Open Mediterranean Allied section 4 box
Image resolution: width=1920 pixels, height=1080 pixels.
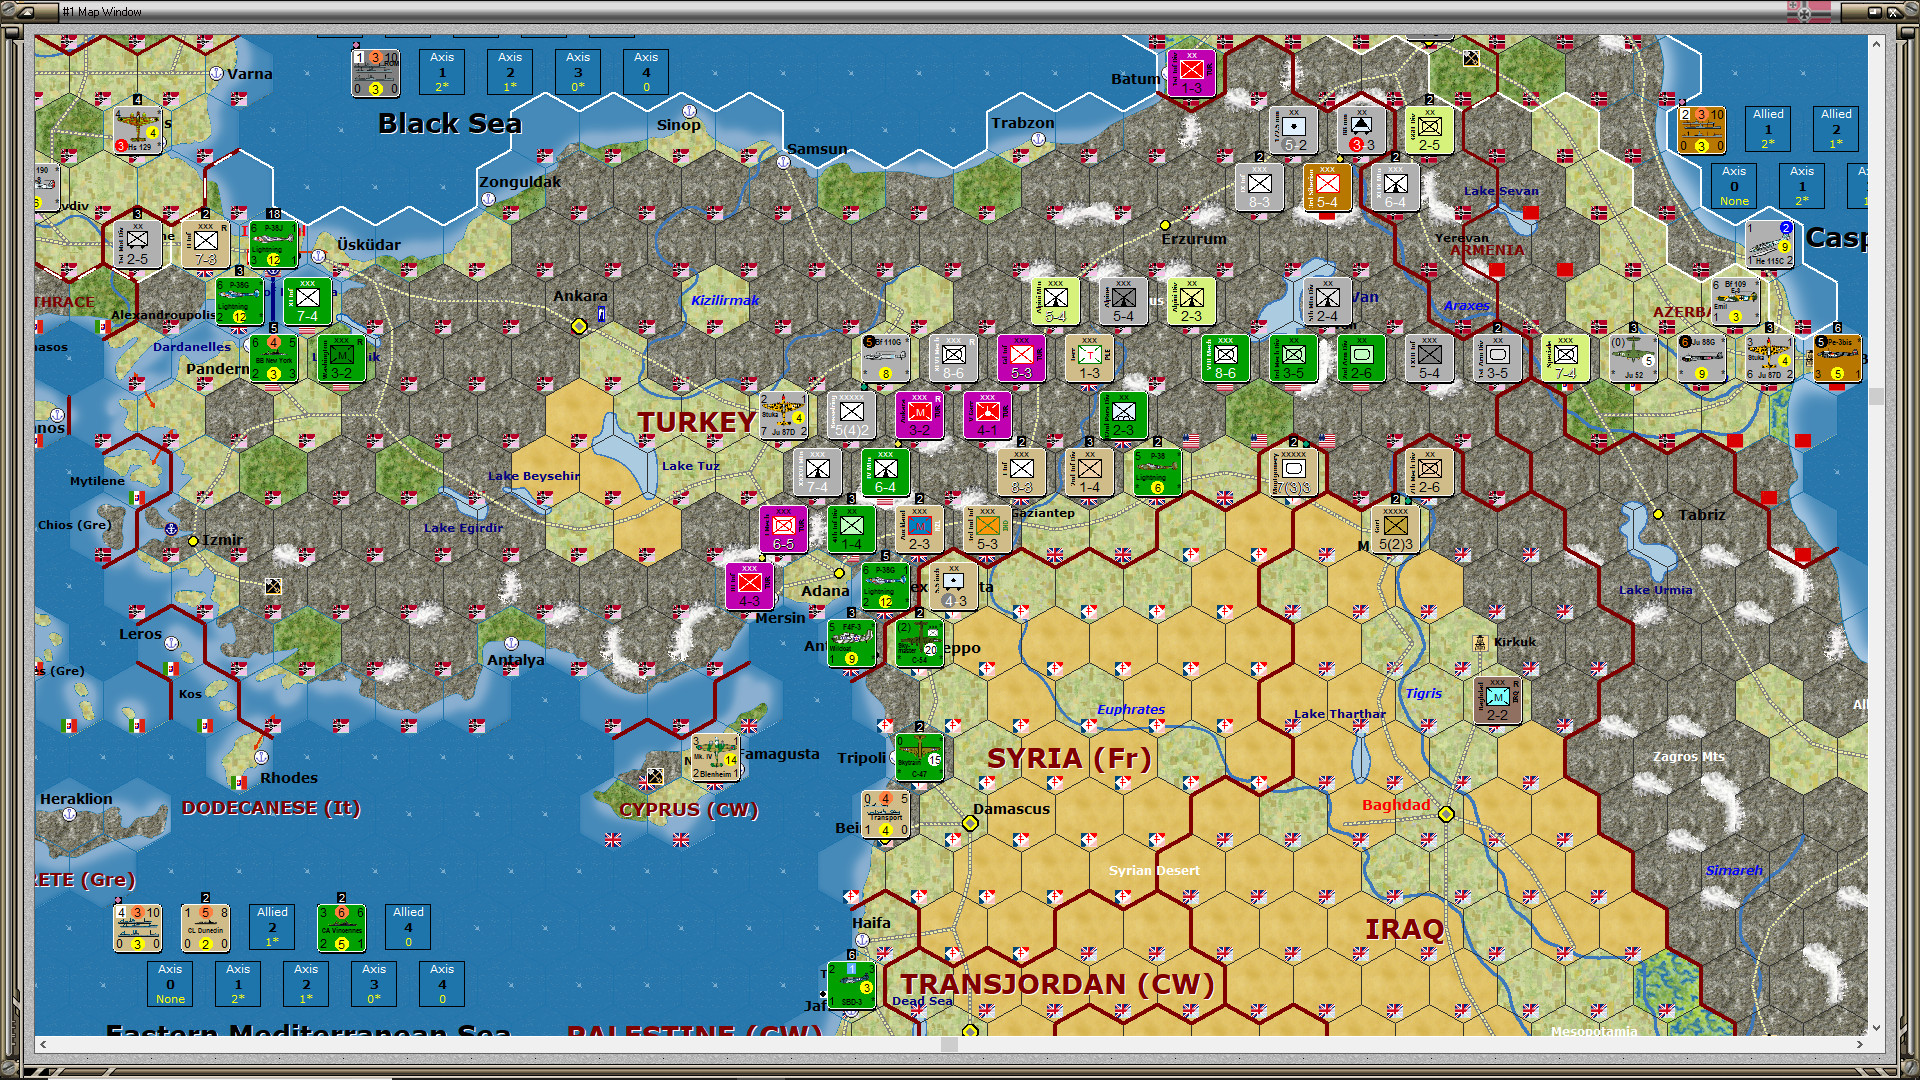coord(408,927)
